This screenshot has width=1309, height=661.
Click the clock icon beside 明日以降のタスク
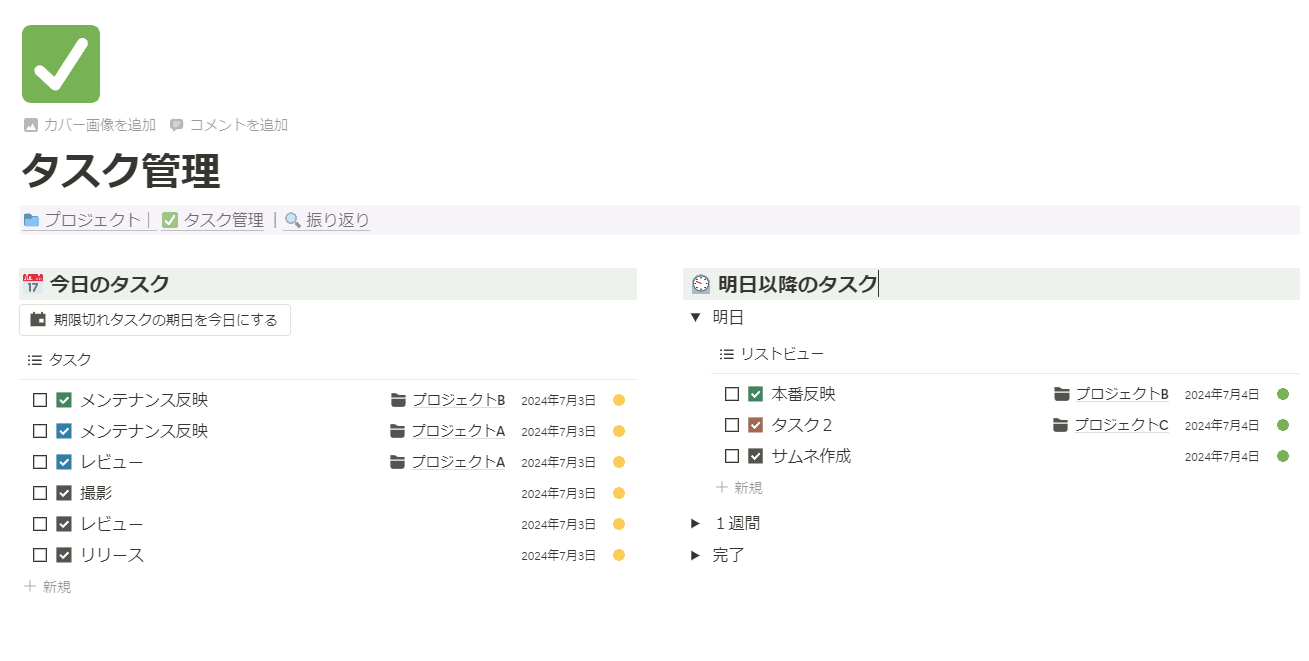pyautogui.click(x=701, y=284)
